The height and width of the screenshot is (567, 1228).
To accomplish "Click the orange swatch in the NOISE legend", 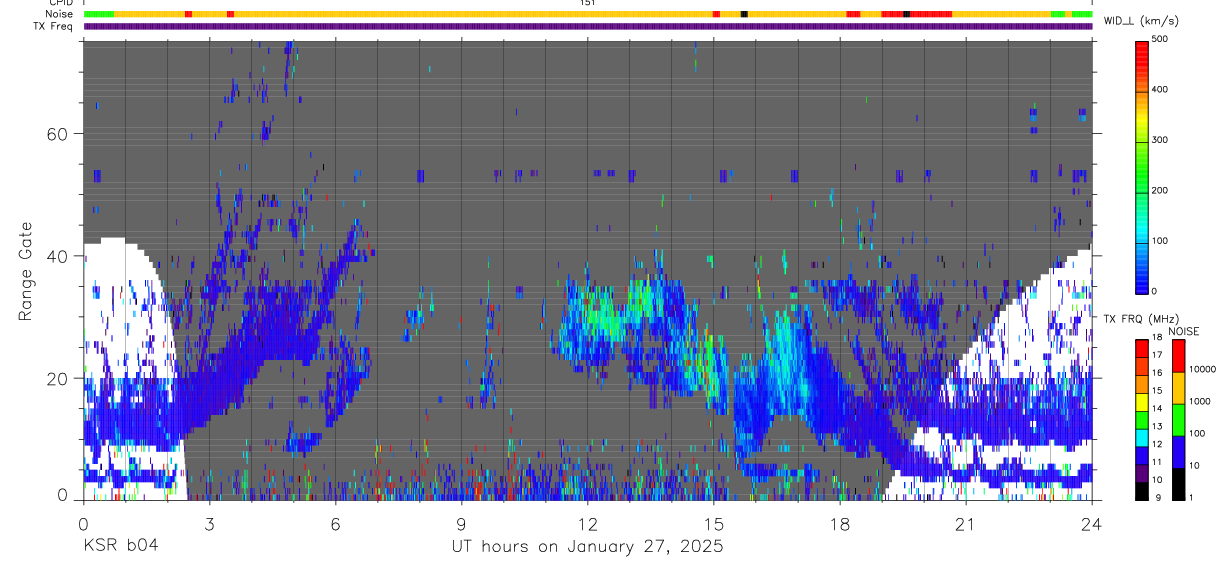I will pos(1178,388).
